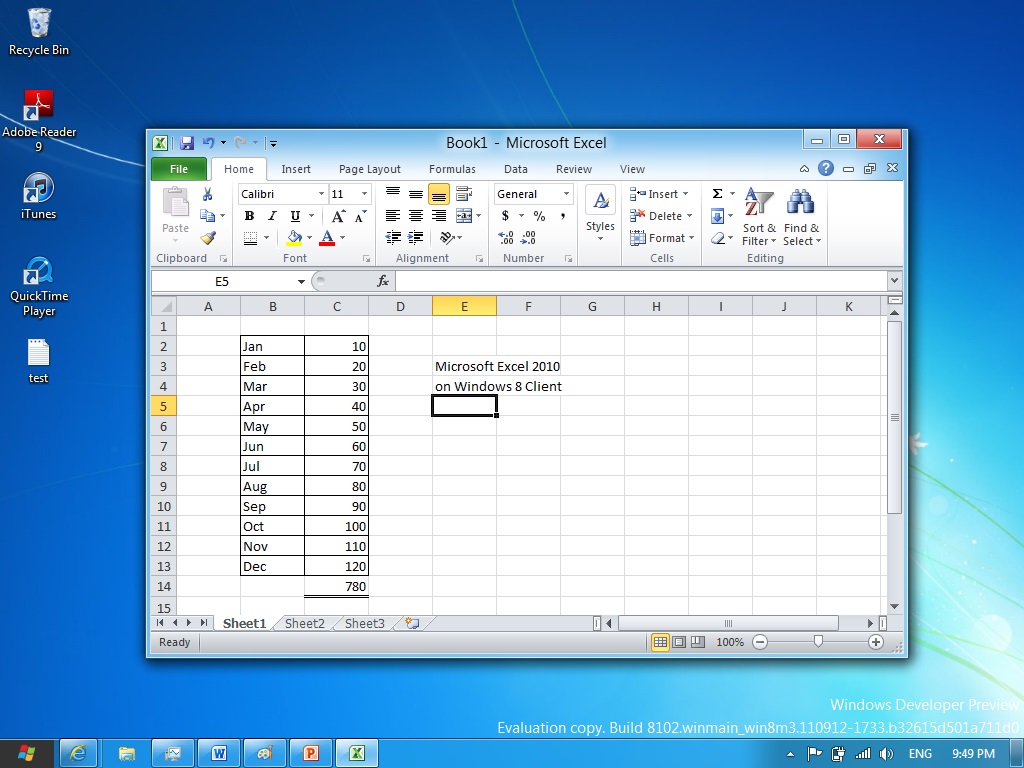Open the Name Box dropdown arrow
1024x768 pixels.
[x=301, y=281]
